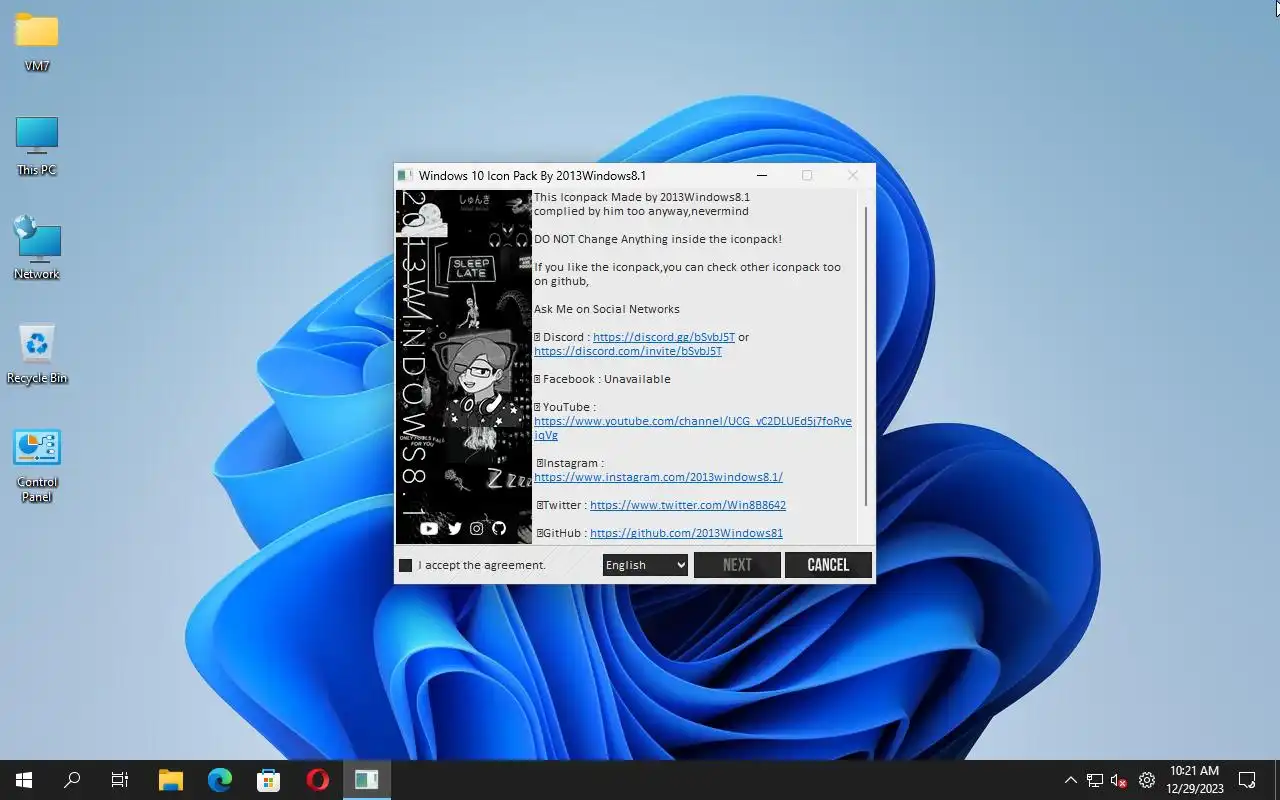Click the settings gear tray icon
The width and height of the screenshot is (1280, 800).
(1147, 780)
